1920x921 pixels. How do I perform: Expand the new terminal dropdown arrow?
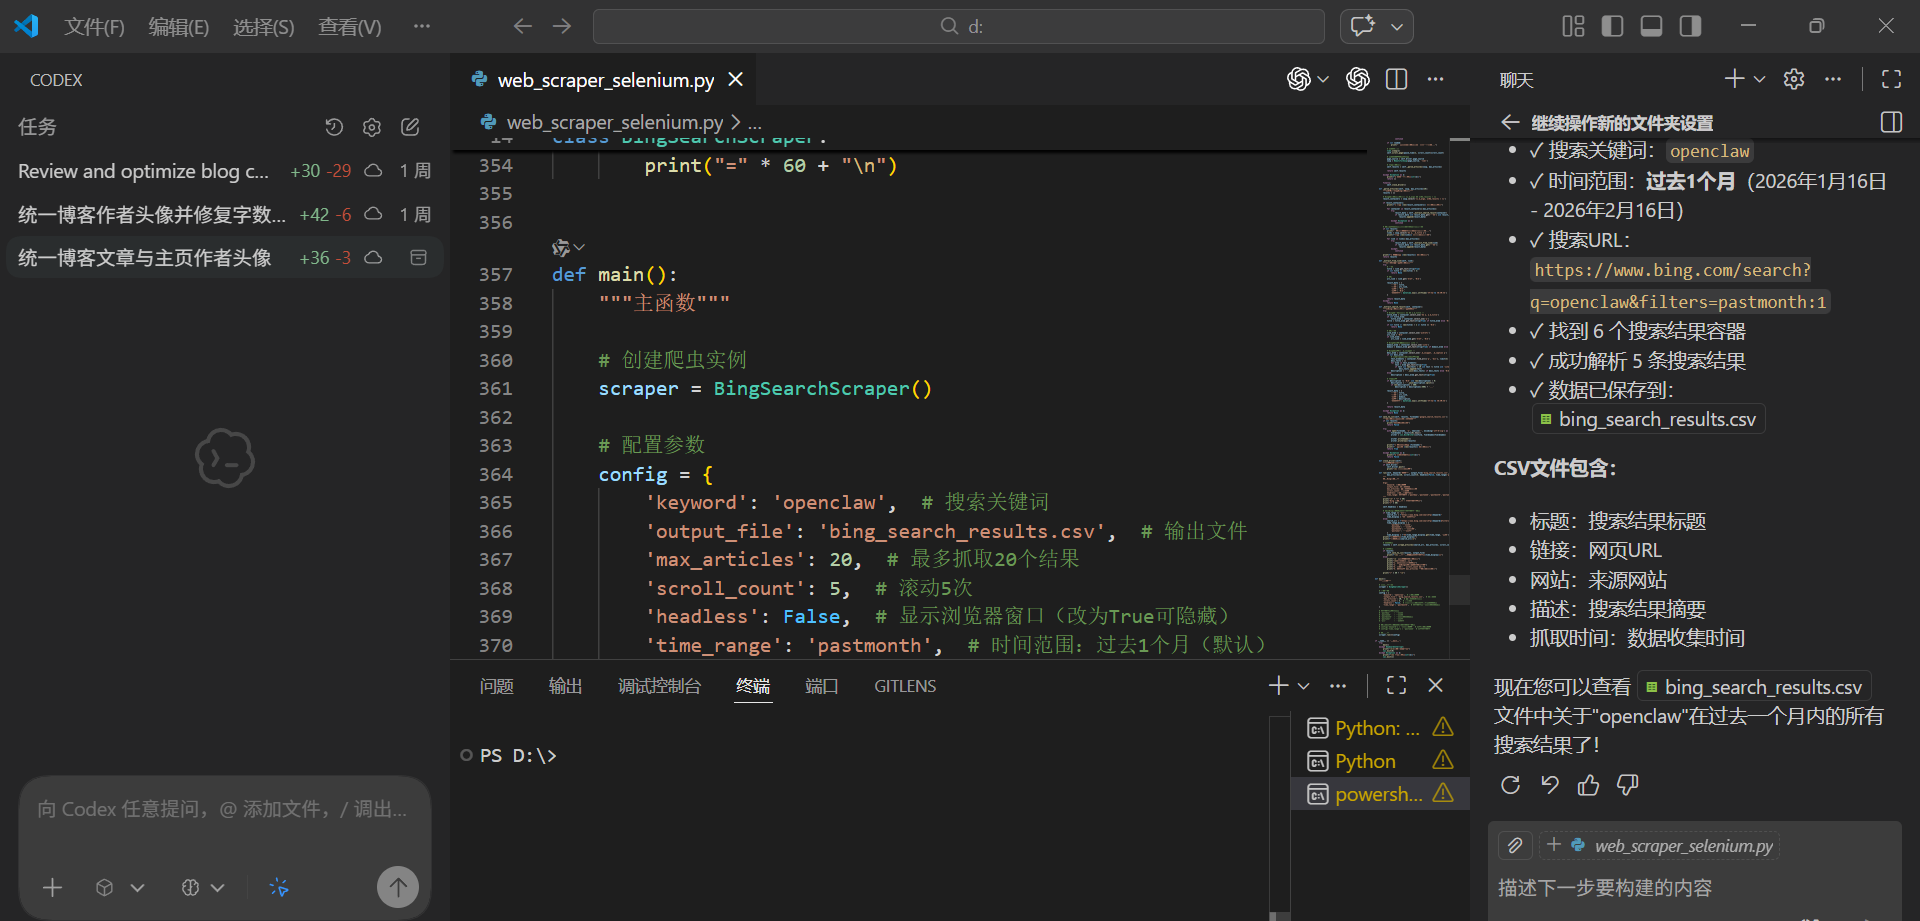pyautogui.click(x=1304, y=686)
